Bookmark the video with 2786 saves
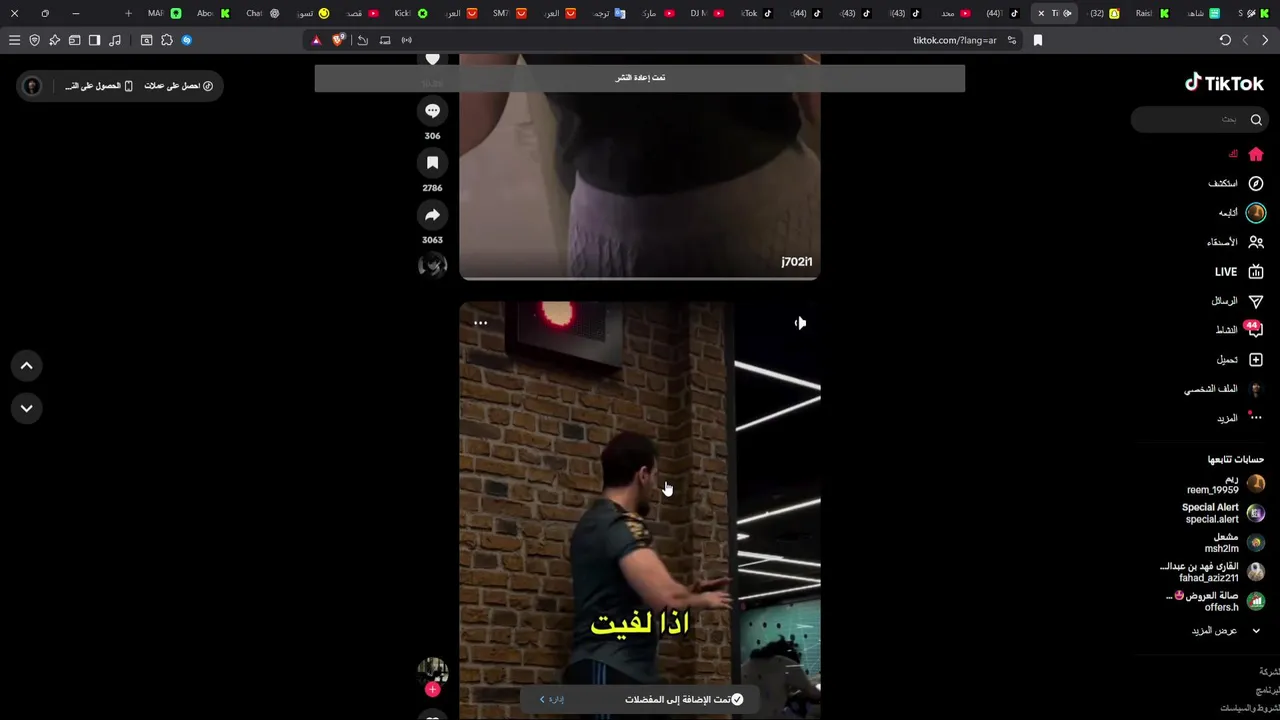 pos(432,163)
